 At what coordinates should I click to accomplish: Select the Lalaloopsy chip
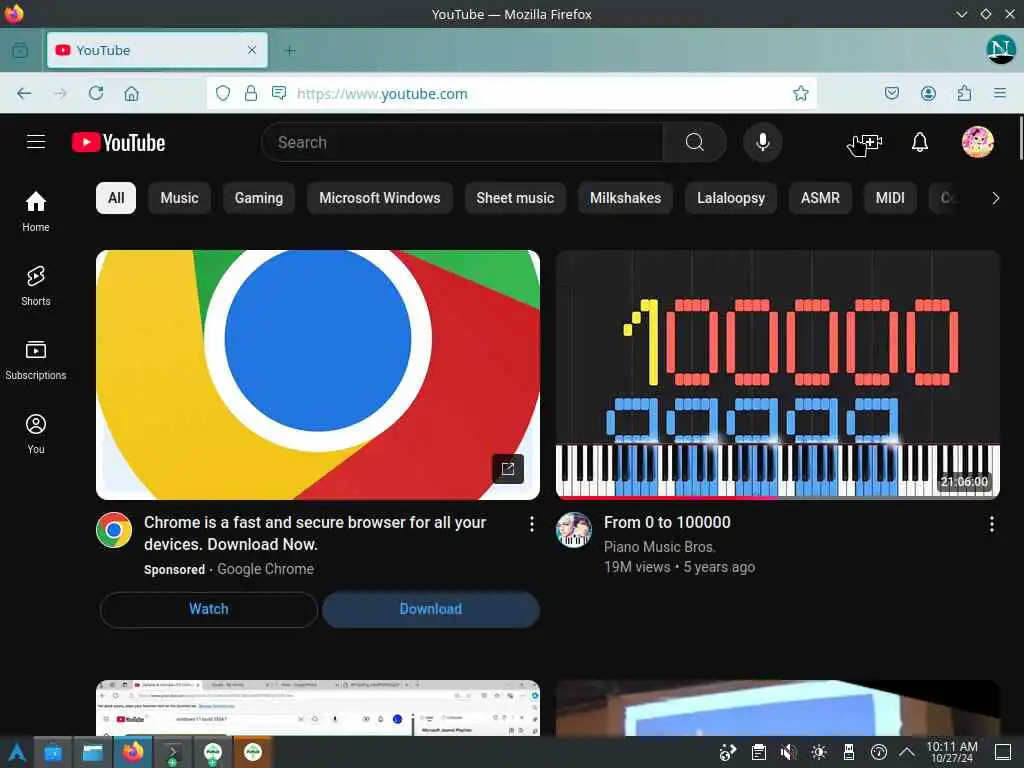(731, 198)
